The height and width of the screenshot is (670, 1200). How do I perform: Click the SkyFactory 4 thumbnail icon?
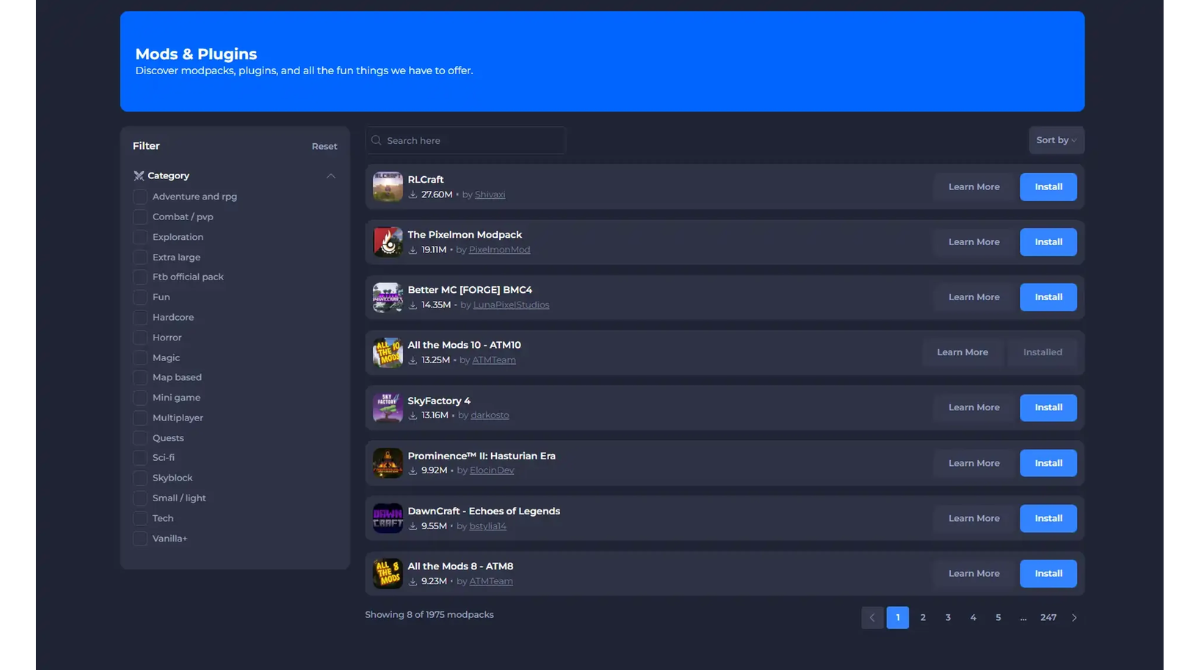pos(387,407)
